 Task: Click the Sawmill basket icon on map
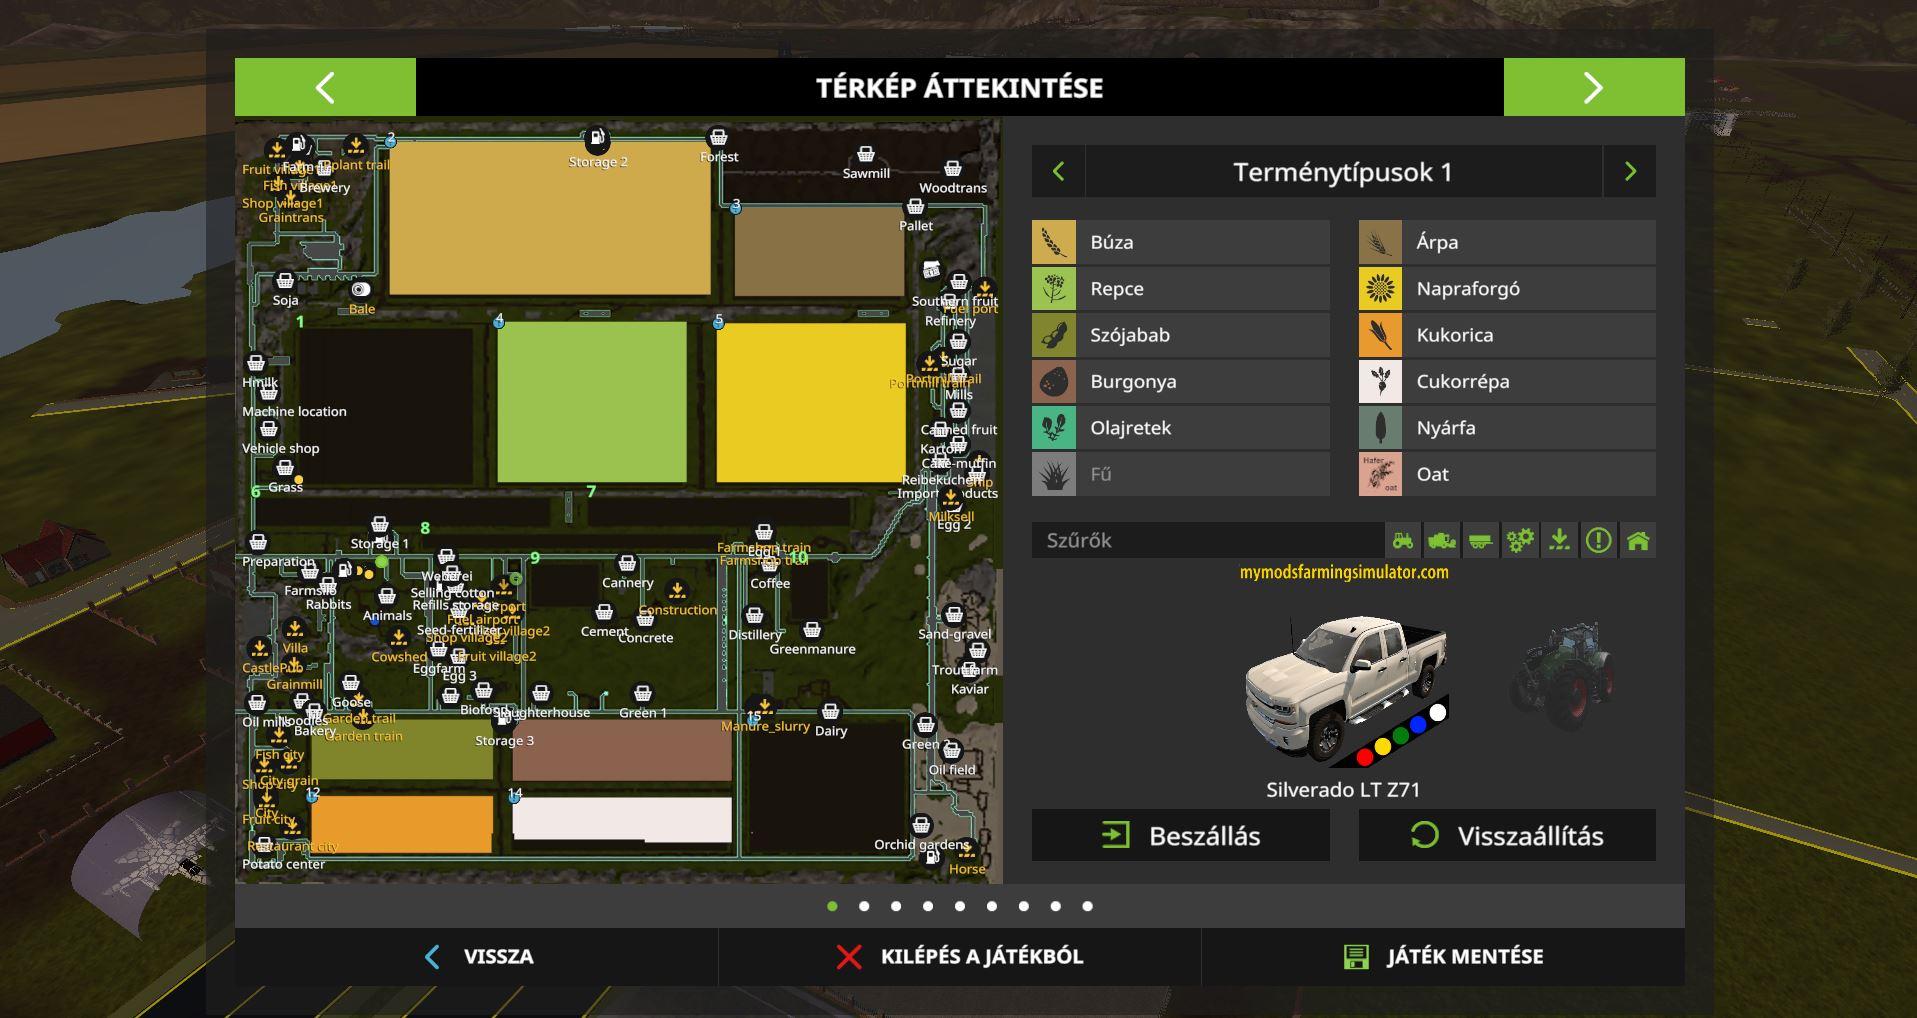(866, 154)
